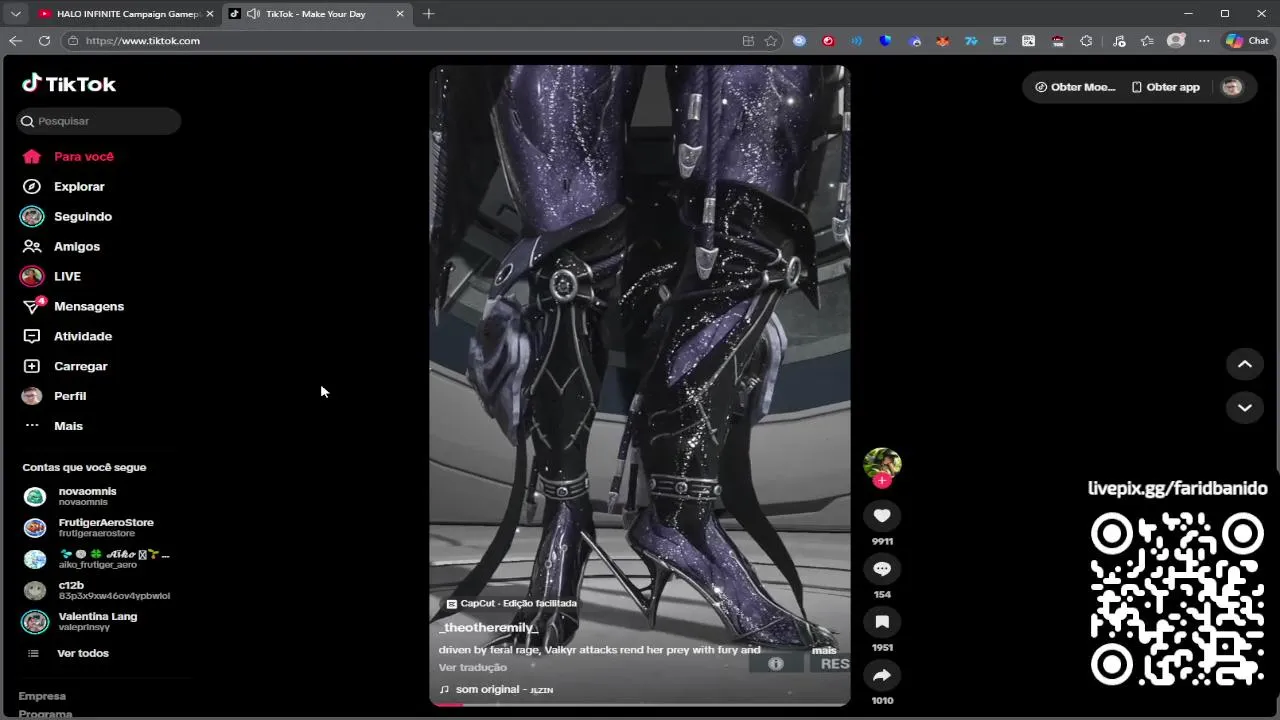The image size is (1280, 720).
Task: Open followed account c12b
Action: pos(96,590)
